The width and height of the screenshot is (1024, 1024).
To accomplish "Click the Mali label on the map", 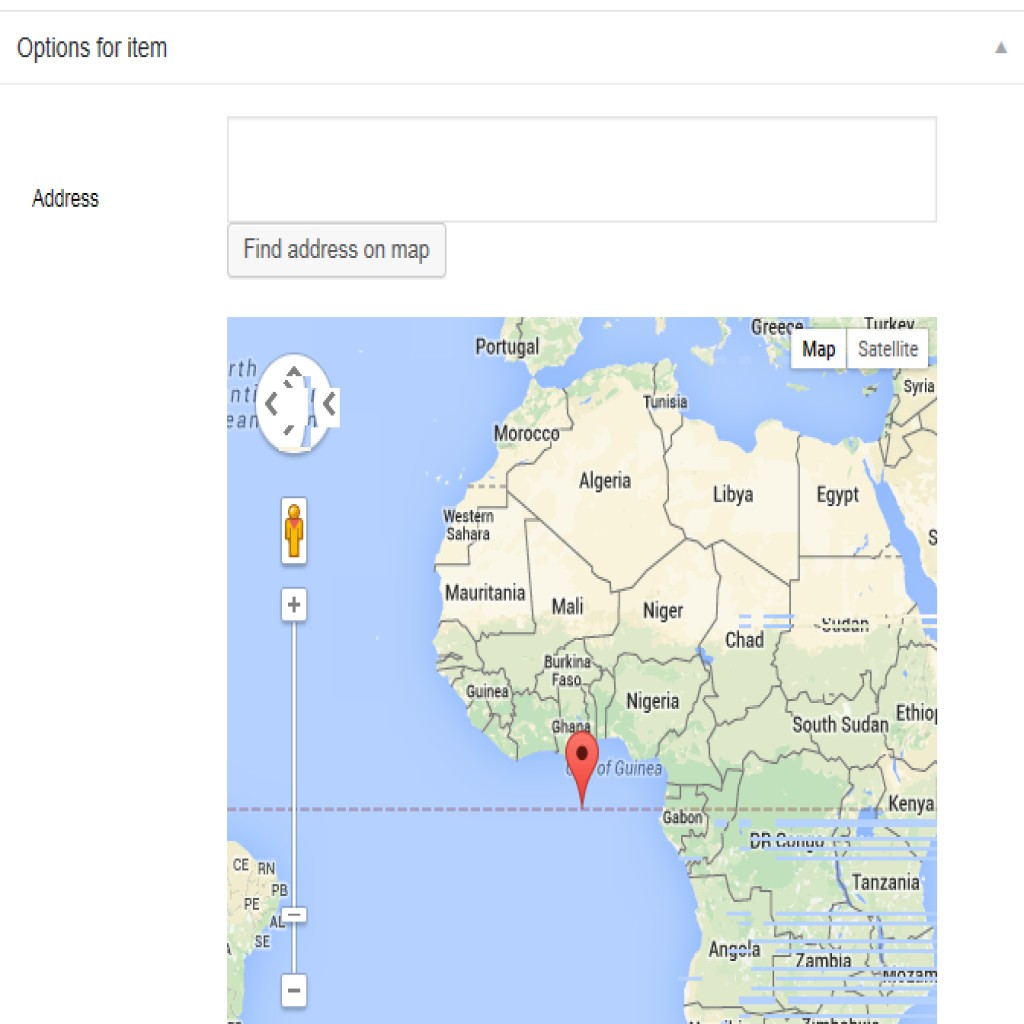I will pyautogui.click(x=567, y=606).
